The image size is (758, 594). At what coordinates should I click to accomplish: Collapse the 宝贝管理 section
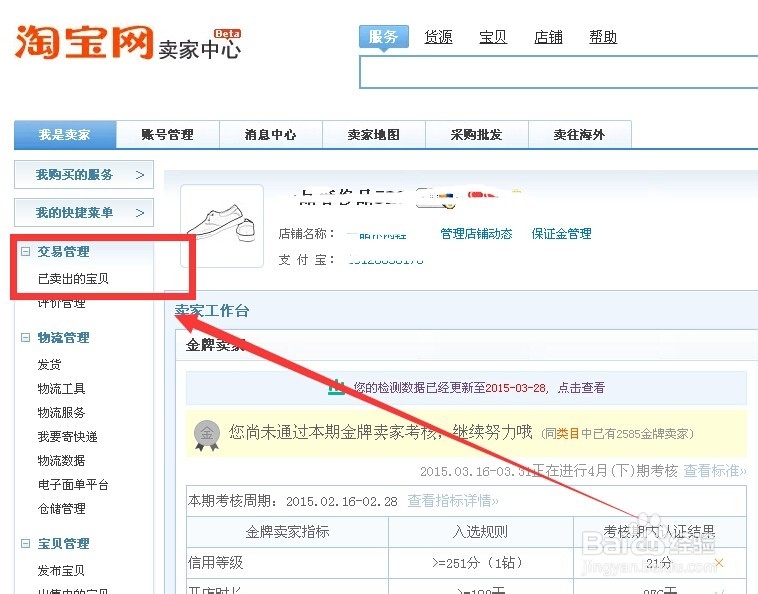point(26,544)
